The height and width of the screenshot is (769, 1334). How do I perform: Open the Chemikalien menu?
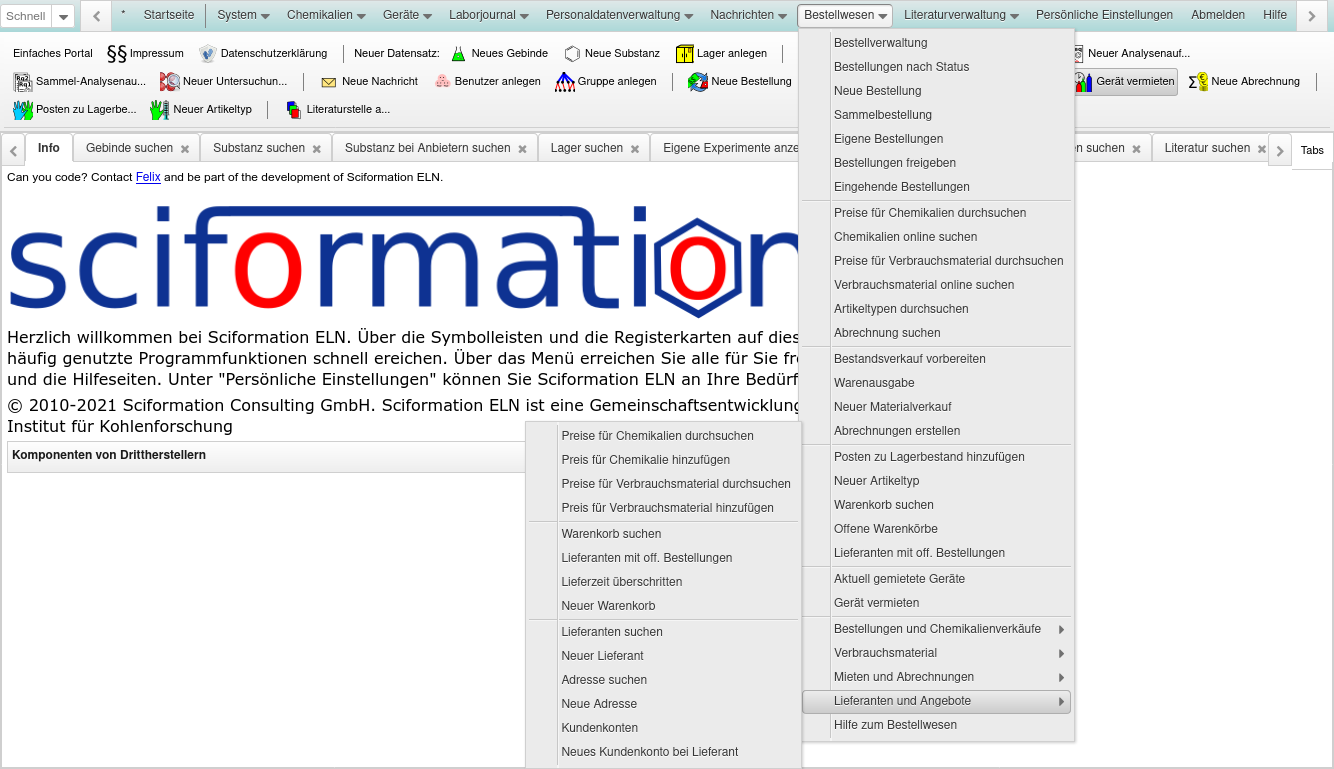tap(326, 15)
